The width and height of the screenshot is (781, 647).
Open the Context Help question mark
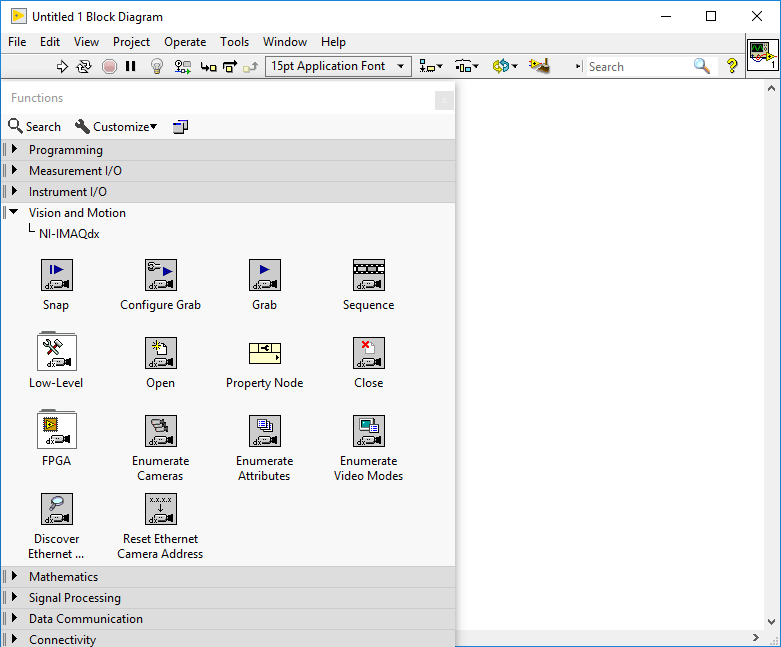click(732, 66)
